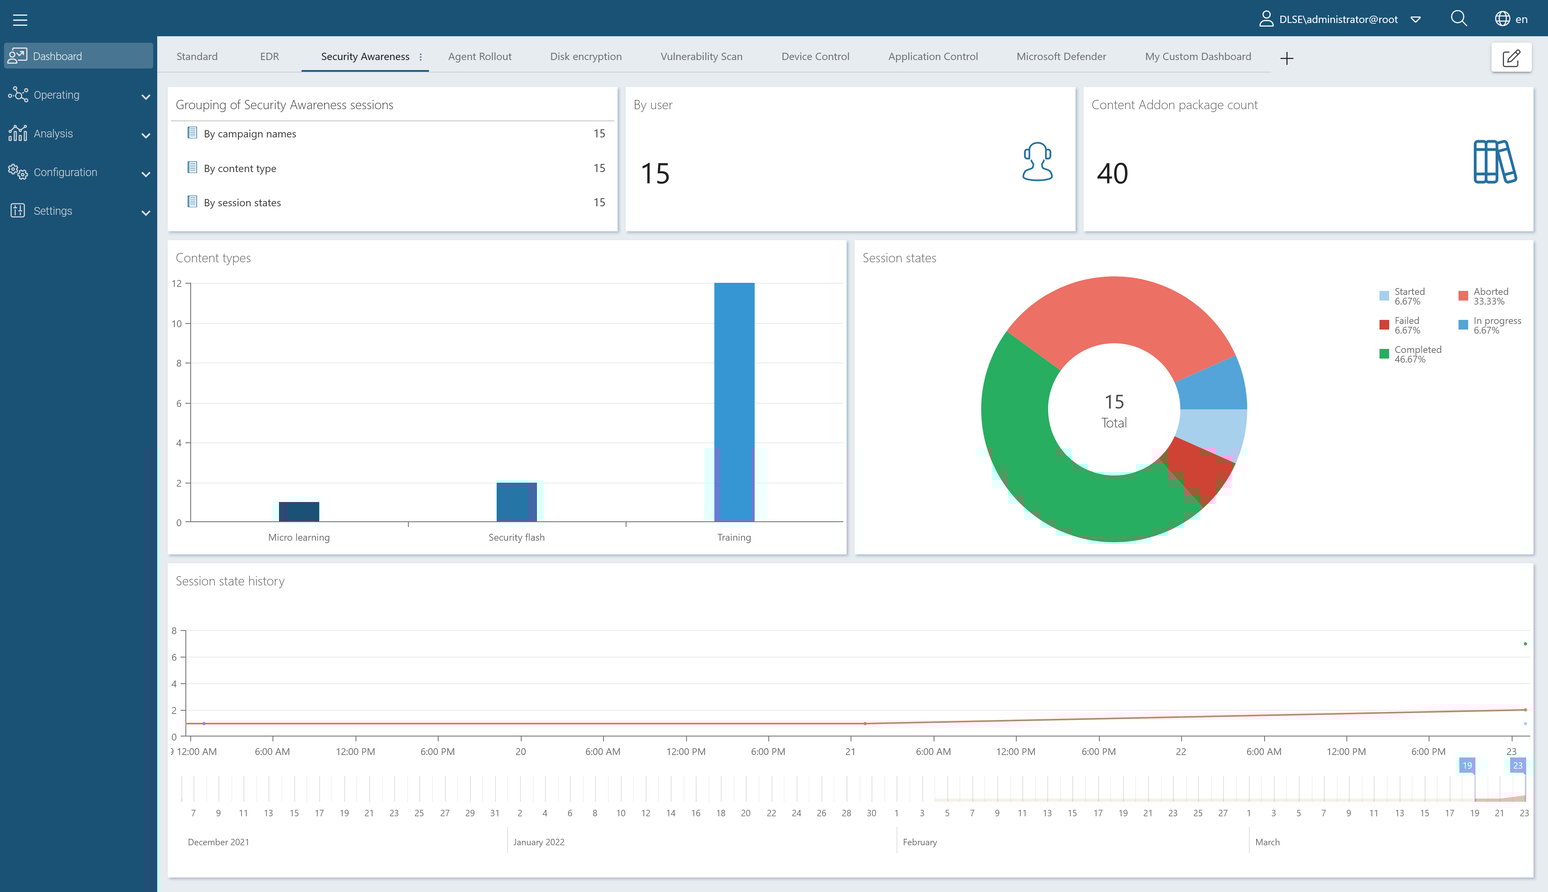Select the By session states row
The width and height of the screenshot is (1548, 892).
[x=241, y=201]
